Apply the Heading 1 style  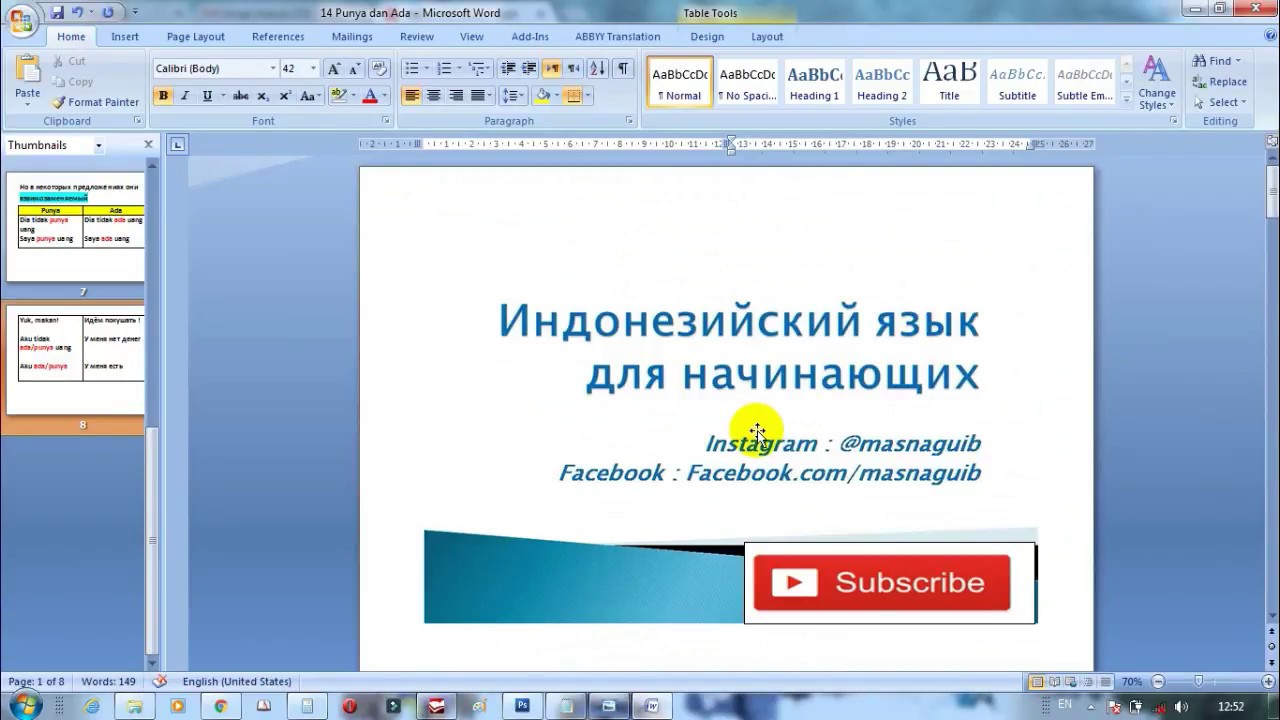814,82
